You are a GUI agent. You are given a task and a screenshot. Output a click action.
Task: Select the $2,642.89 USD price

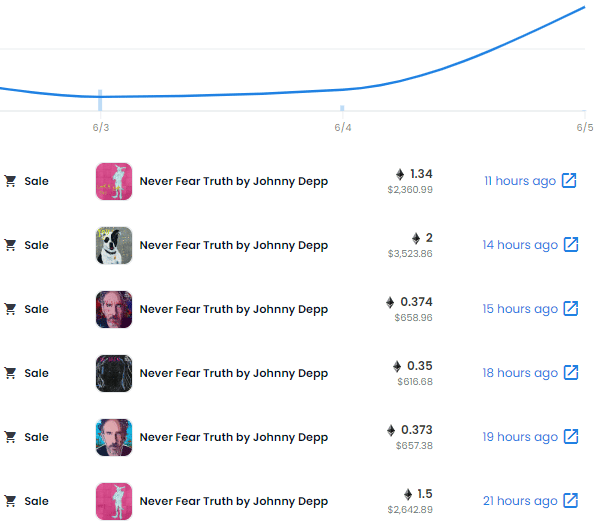coord(410,510)
